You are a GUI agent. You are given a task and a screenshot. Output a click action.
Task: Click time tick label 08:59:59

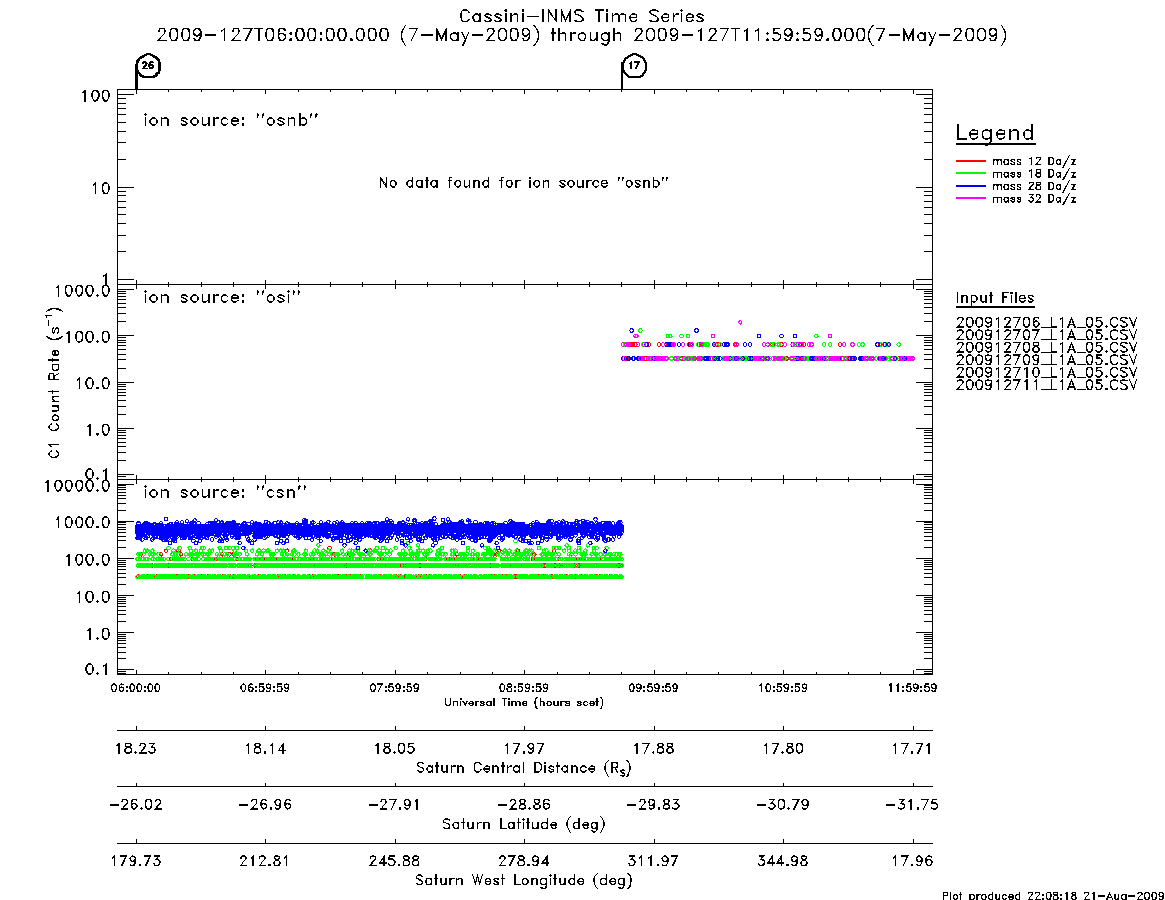point(524,688)
